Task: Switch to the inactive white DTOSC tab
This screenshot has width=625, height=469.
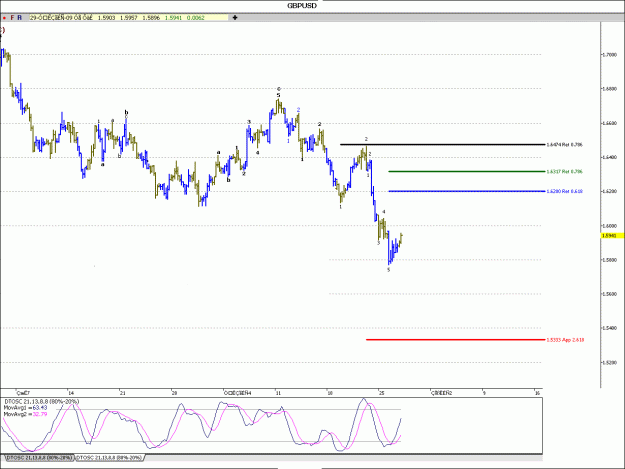Action: (x=109, y=458)
